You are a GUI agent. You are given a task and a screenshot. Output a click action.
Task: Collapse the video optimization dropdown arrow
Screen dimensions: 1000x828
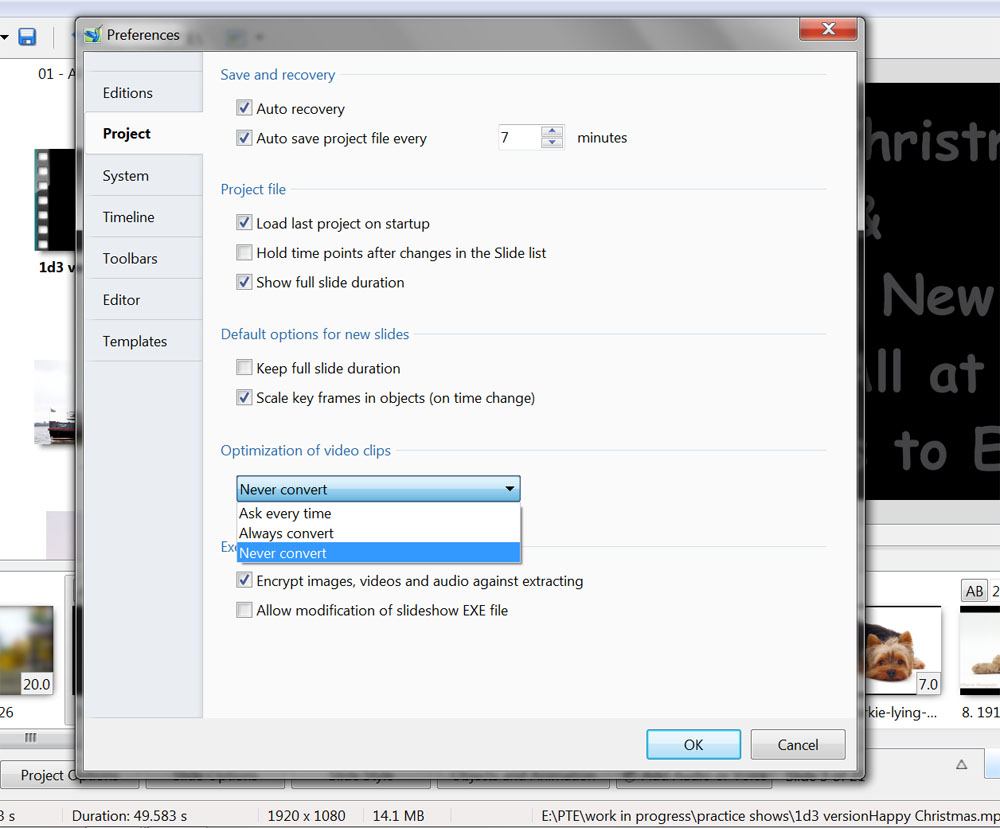click(510, 489)
